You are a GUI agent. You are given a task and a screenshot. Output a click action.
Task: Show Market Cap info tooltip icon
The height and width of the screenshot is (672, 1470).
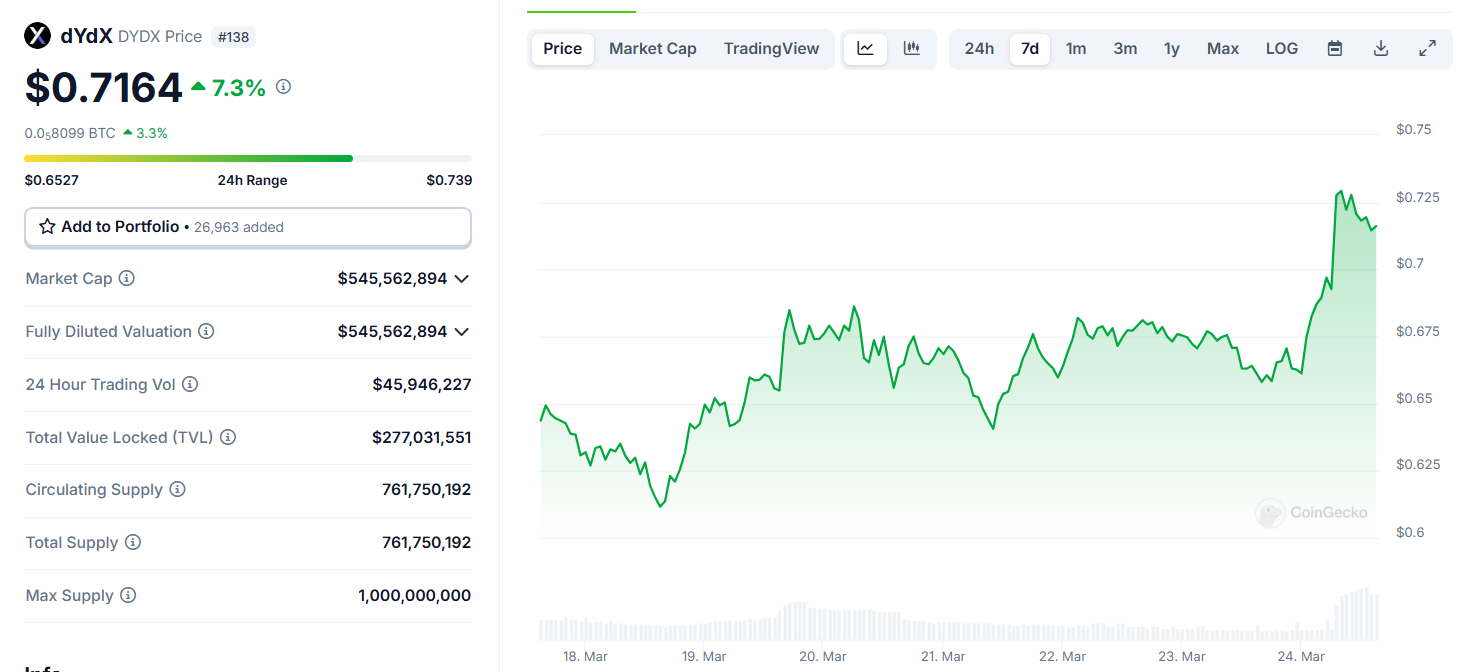point(127,278)
